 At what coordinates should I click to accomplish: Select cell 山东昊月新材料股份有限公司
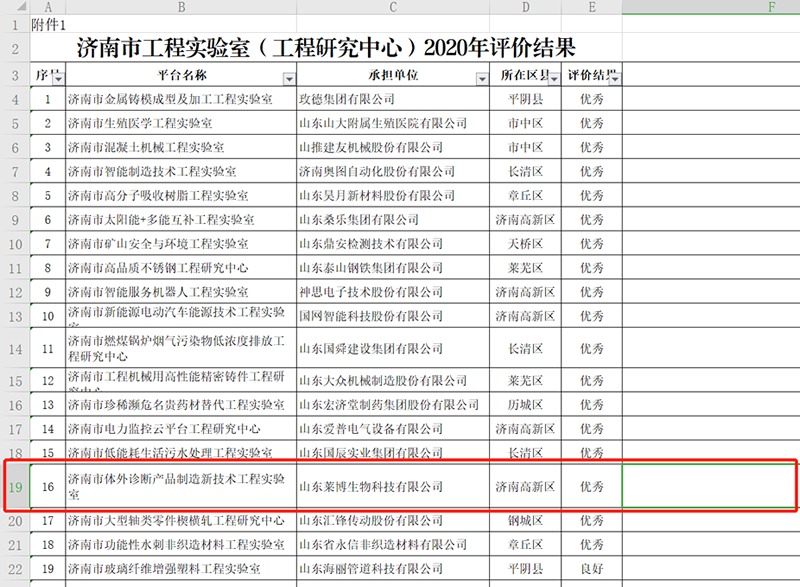393,195
